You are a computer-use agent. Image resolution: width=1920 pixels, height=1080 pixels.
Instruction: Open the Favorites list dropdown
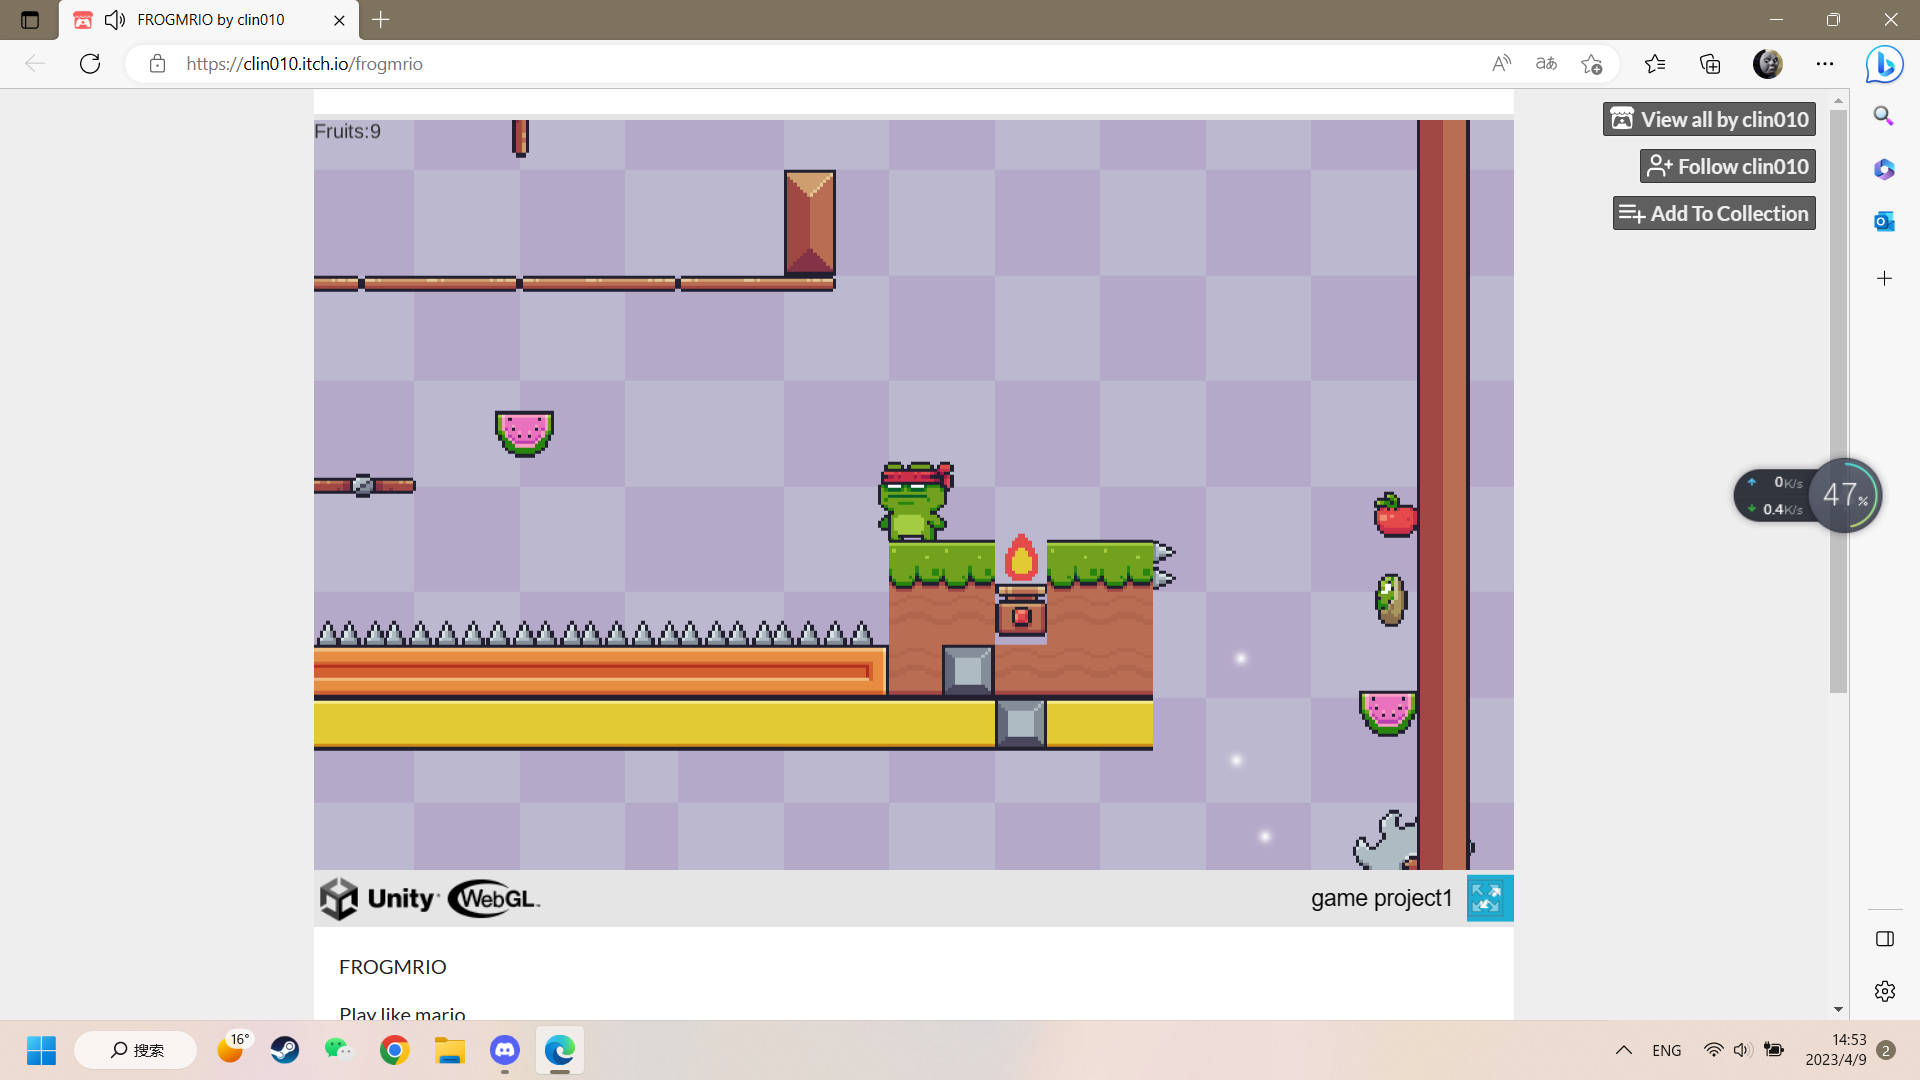(x=1655, y=64)
